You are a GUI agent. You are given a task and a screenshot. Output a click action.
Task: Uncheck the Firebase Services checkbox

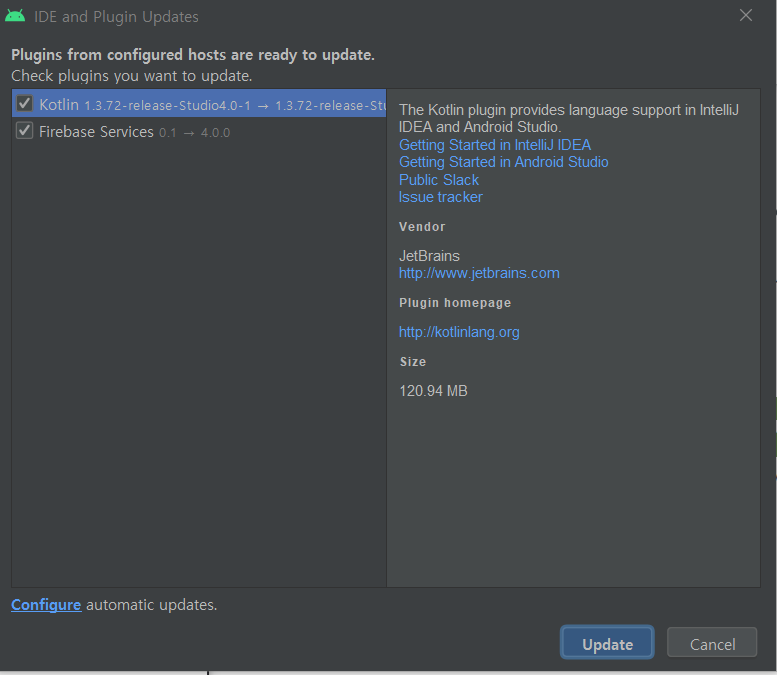click(x=24, y=131)
